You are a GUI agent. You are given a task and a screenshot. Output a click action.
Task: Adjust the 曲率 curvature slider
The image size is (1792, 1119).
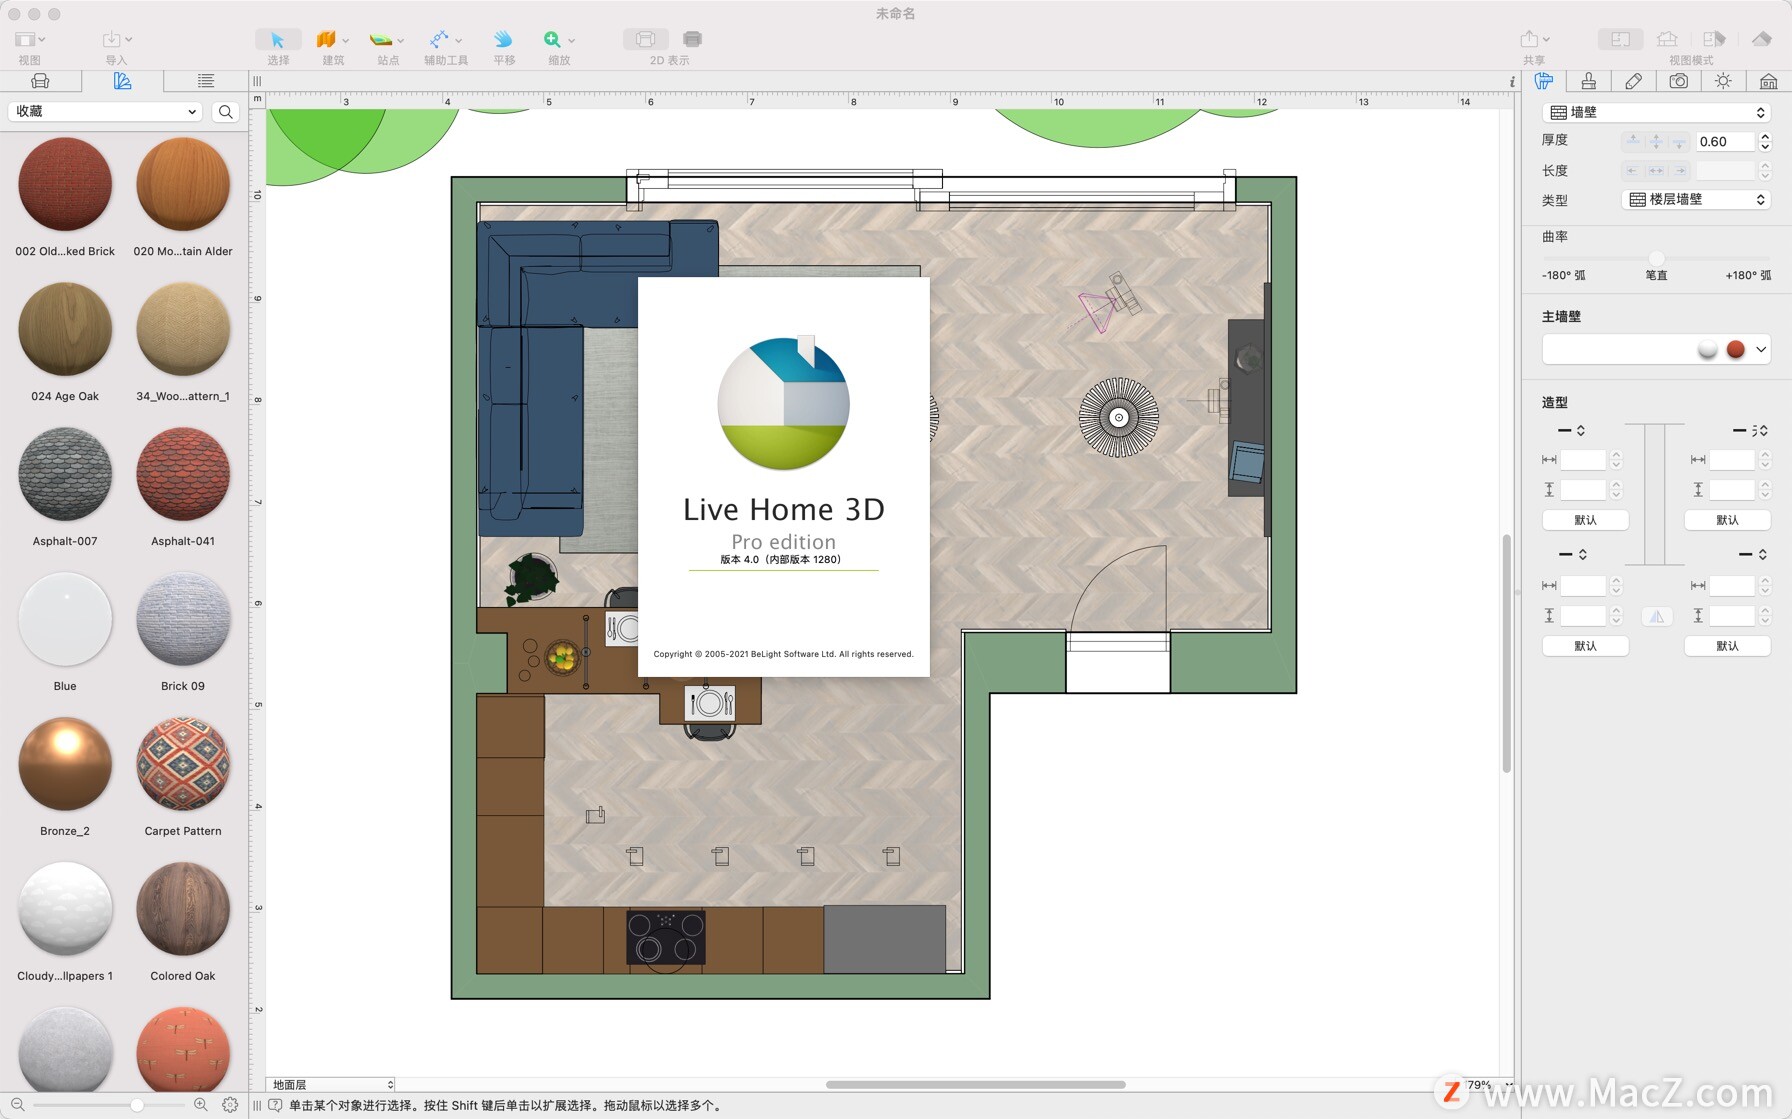[1656, 258]
